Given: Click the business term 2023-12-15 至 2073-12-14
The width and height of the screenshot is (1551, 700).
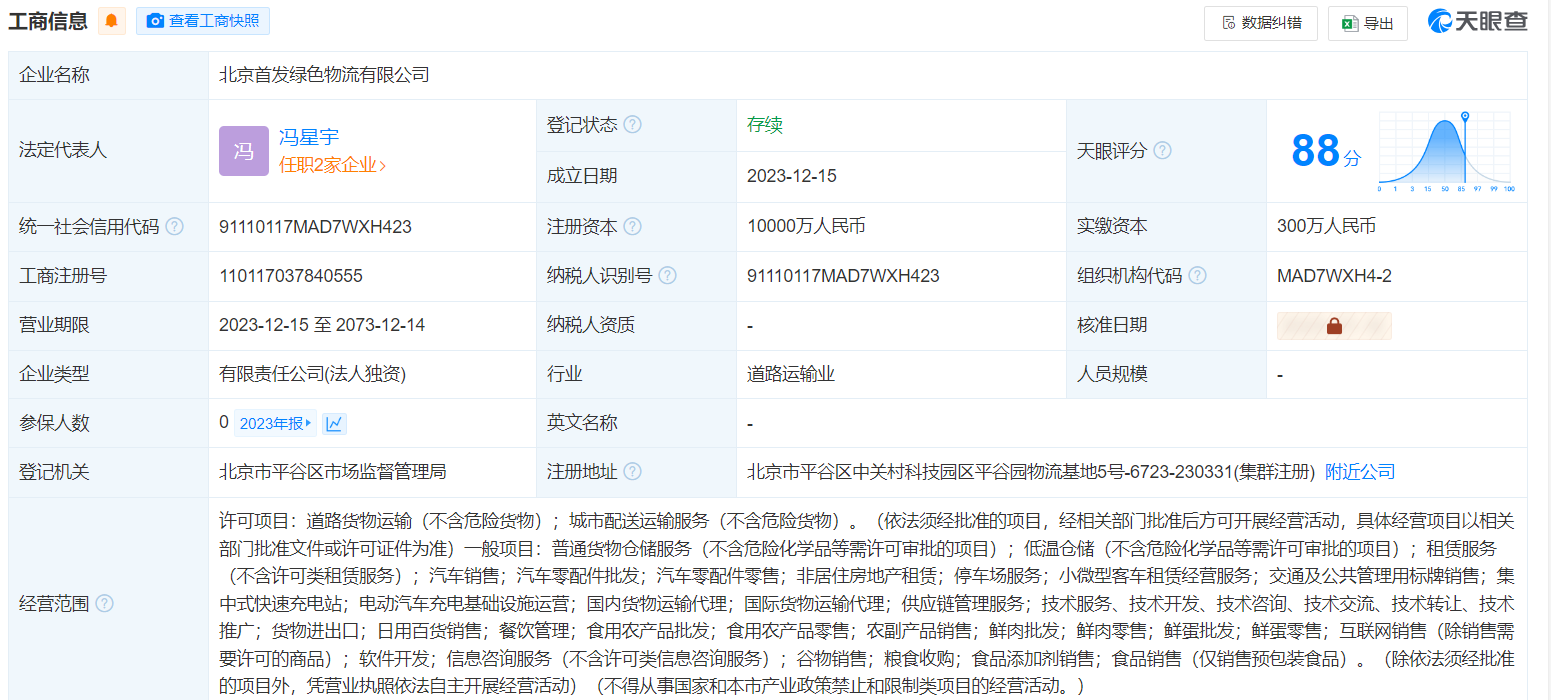Looking at the screenshot, I should tap(322, 325).
